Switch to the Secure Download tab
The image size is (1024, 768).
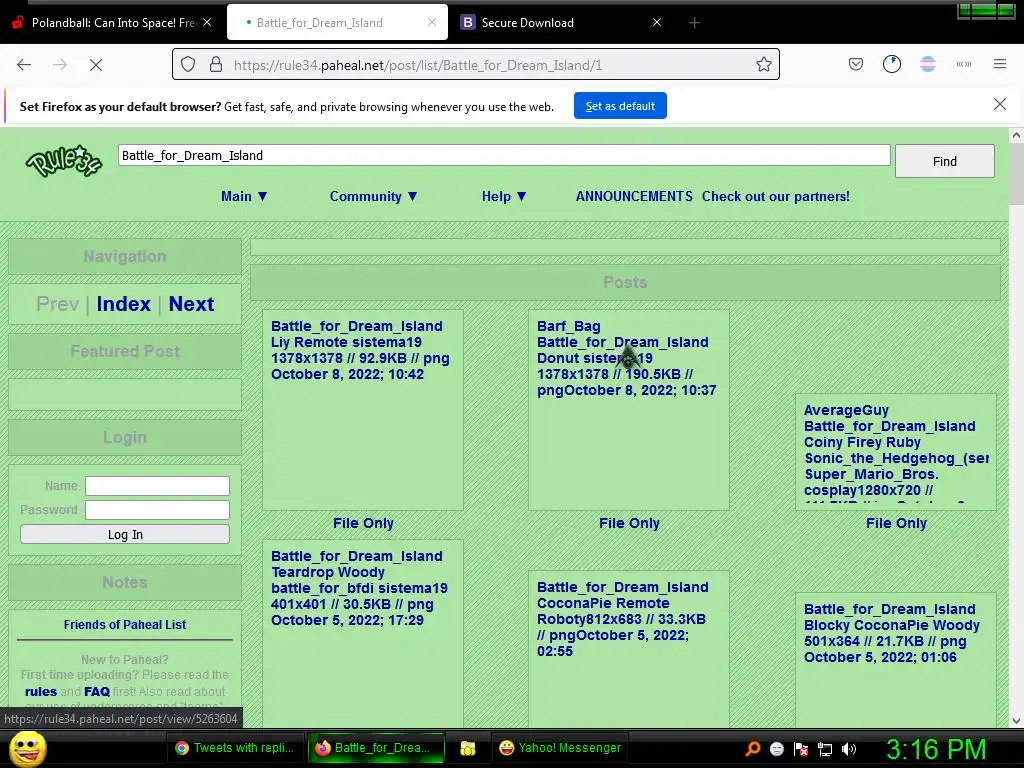(562, 22)
